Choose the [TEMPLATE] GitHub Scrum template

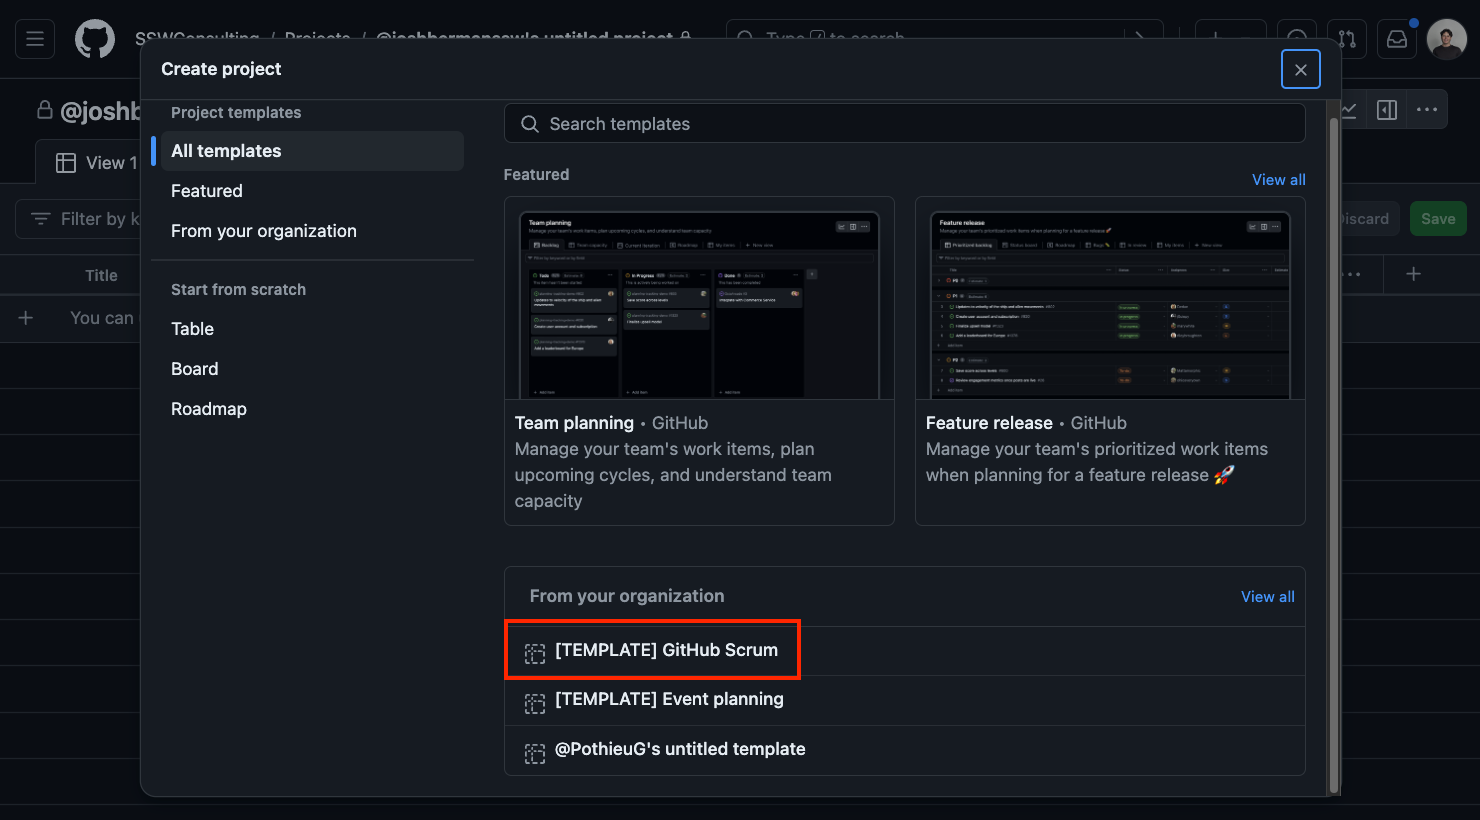[666, 651]
